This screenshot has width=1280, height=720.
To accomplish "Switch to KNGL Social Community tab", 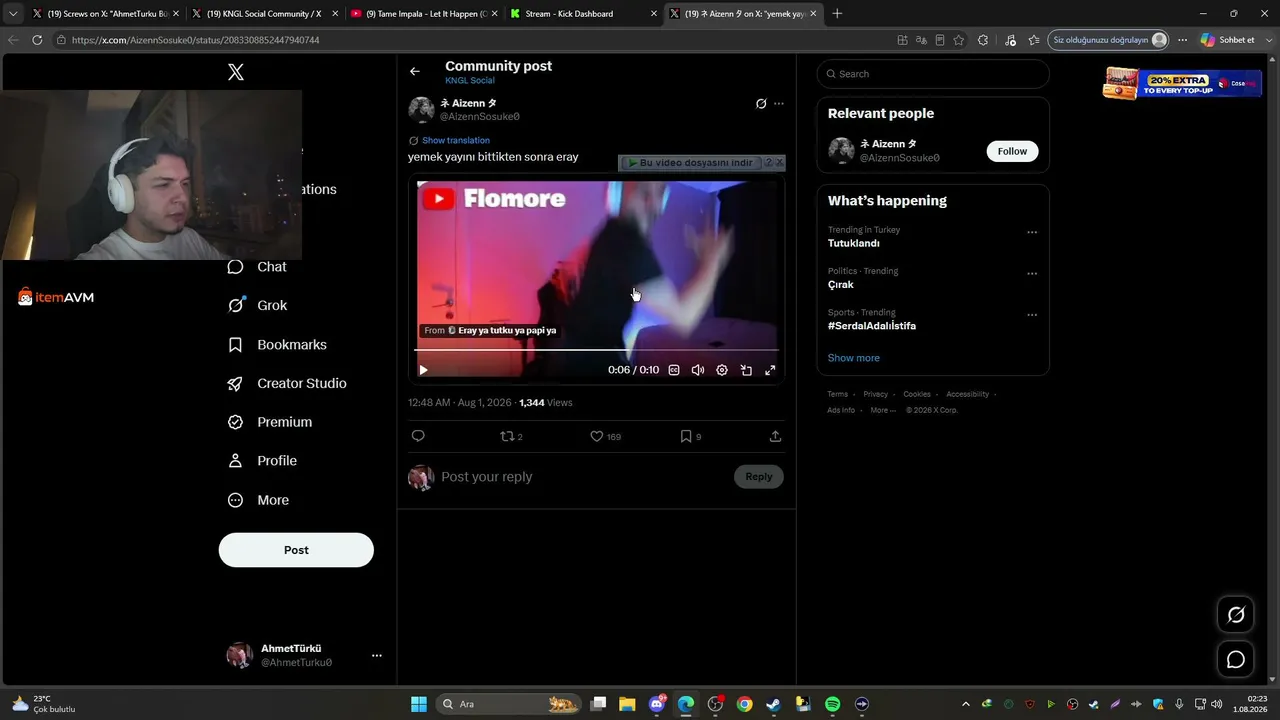I will click(x=263, y=14).
